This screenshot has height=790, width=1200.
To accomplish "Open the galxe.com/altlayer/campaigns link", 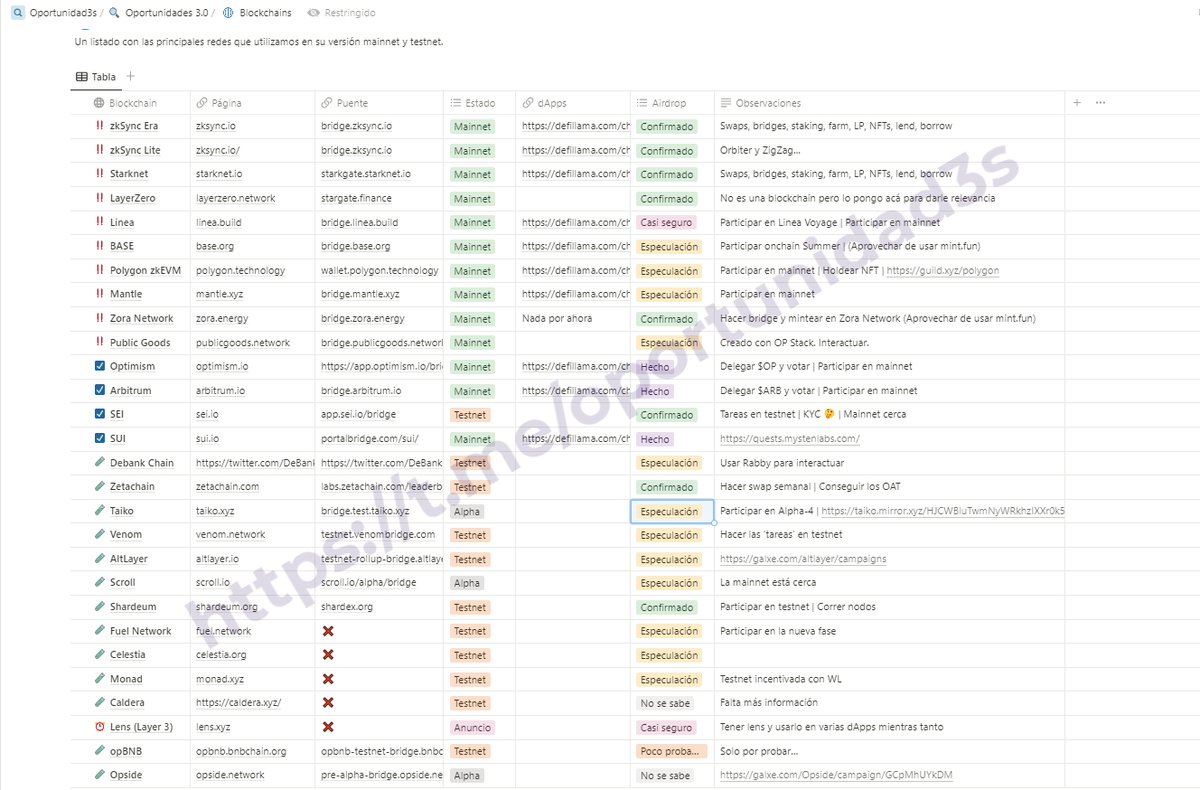I will pos(803,559).
